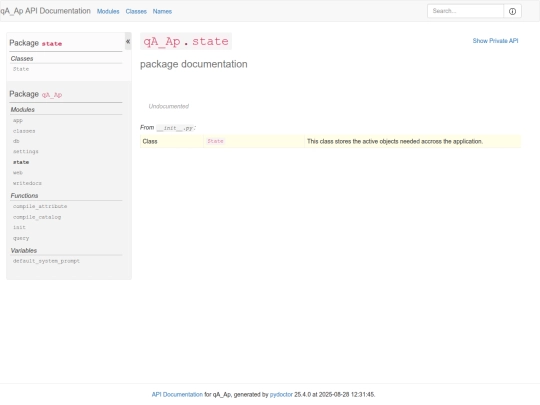Screen dimensions: 540x405
Task: Select the state module in sidebar
Action: 21,162
